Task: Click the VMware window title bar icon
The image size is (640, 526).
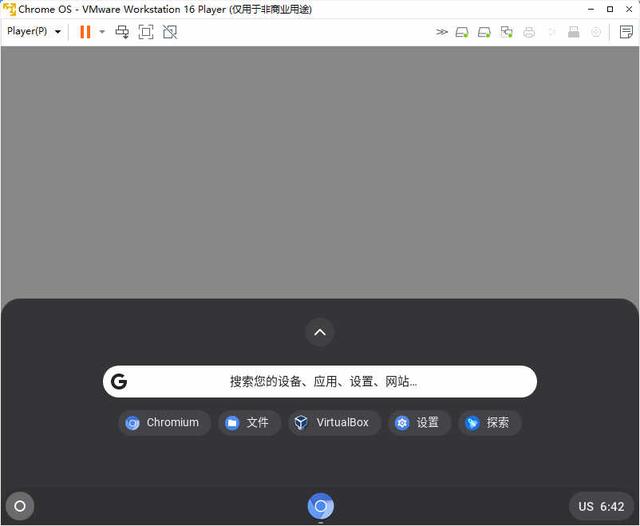Action: [9, 9]
